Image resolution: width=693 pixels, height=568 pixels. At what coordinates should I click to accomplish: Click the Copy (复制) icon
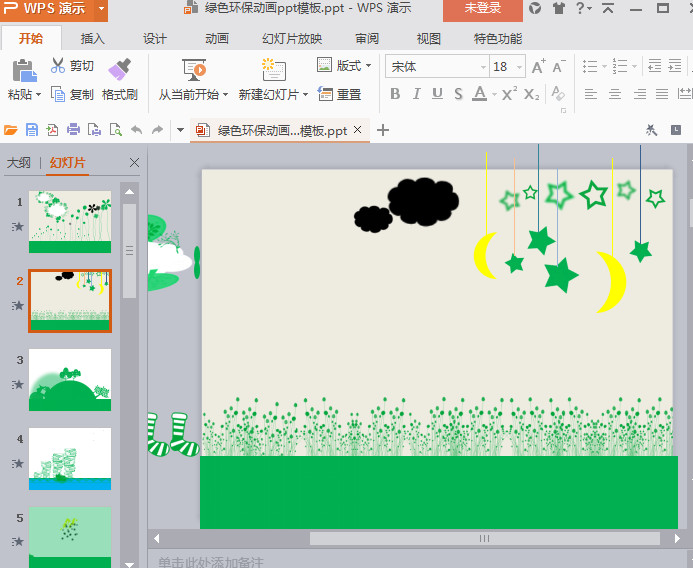click(x=58, y=94)
